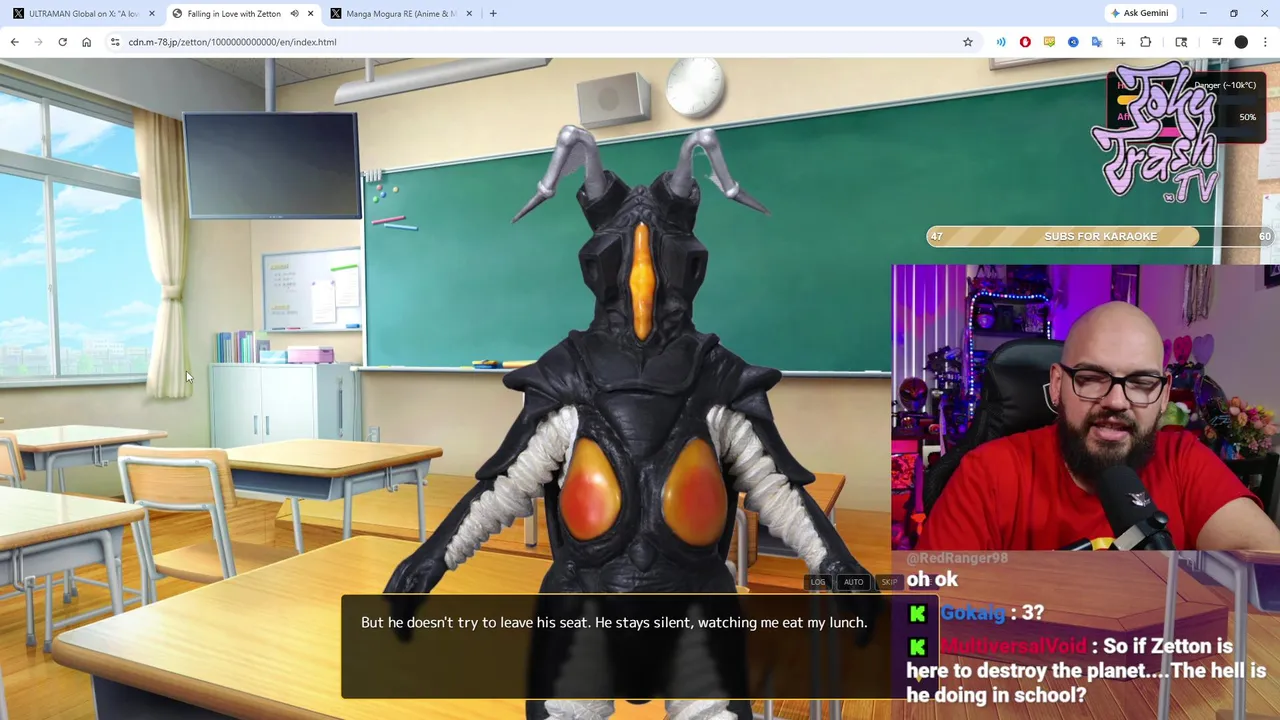The image size is (1280, 720).
Task: Switch to the Manga Mogura RE tab
Action: click(400, 14)
